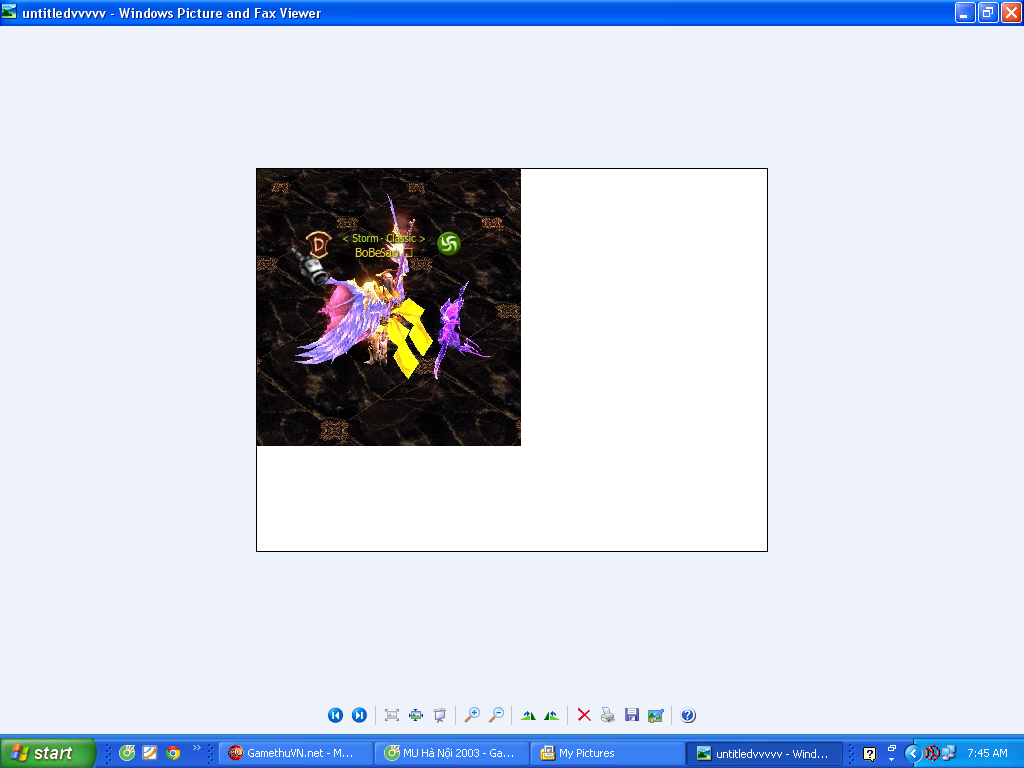This screenshot has width=1024, height=768.
Task: Click the 7:45 AM system clock
Action: [x=987, y=753]
